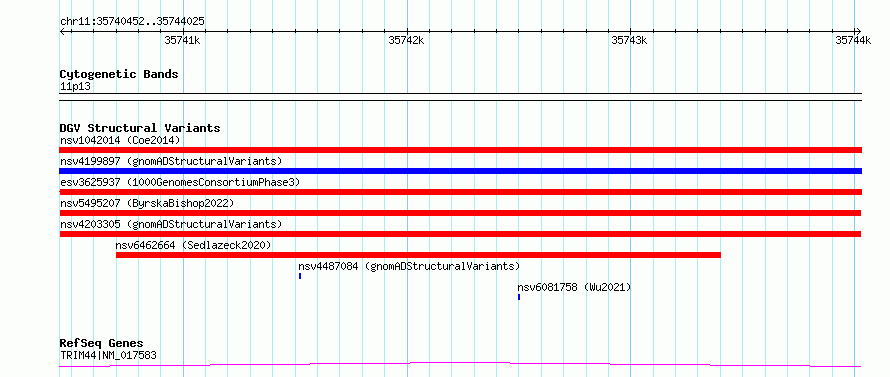
Task: Open the first gnomAD variant label nsv4199897
Action: pos(171,161)
